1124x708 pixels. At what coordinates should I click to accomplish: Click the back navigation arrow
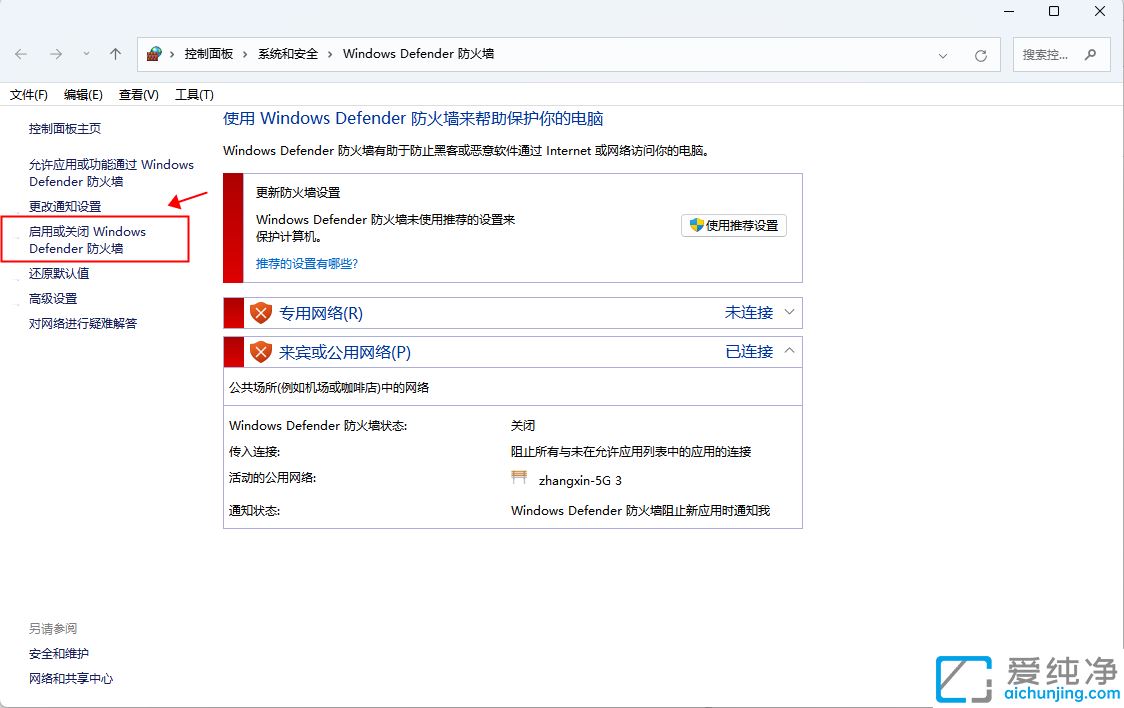coord(21,54)
